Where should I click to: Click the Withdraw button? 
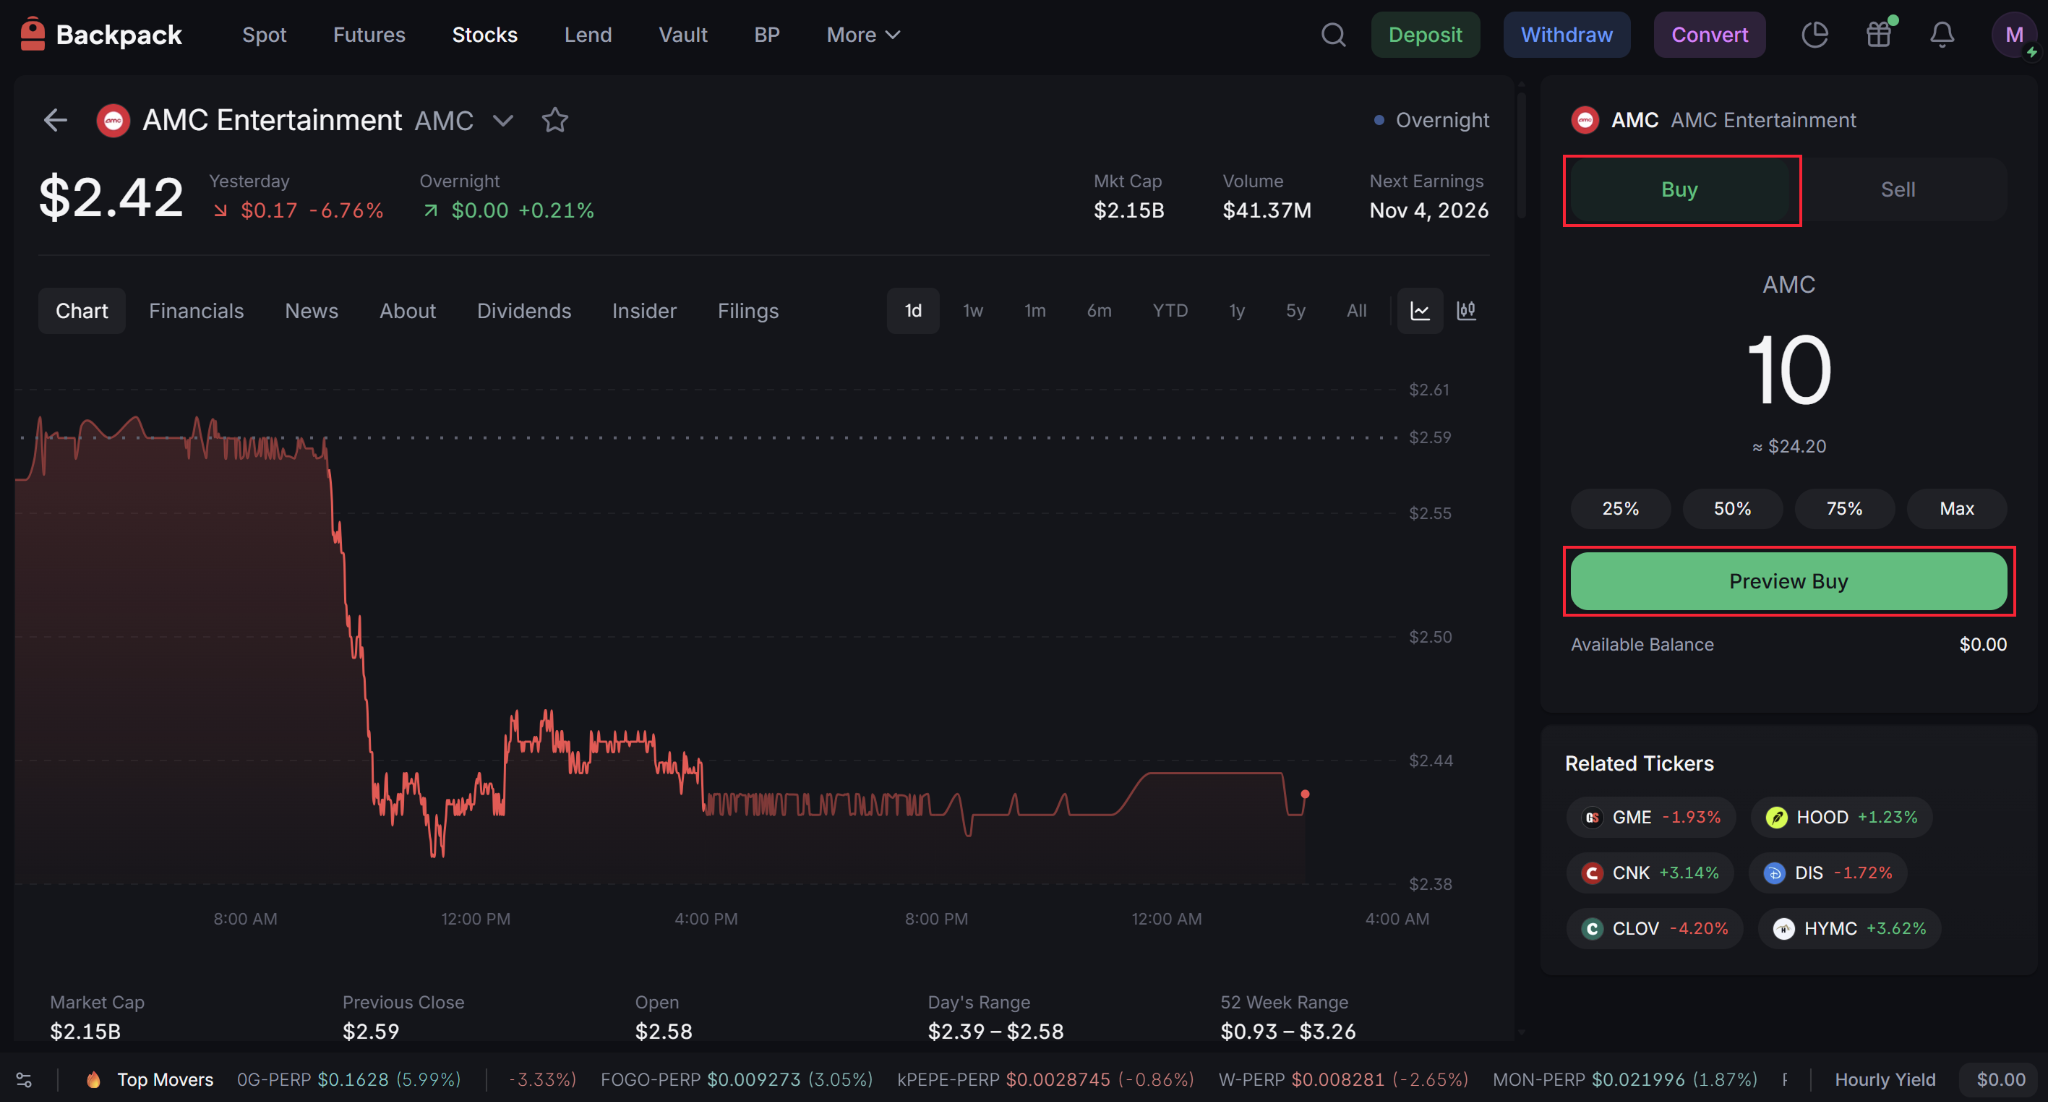(1567, 35)
